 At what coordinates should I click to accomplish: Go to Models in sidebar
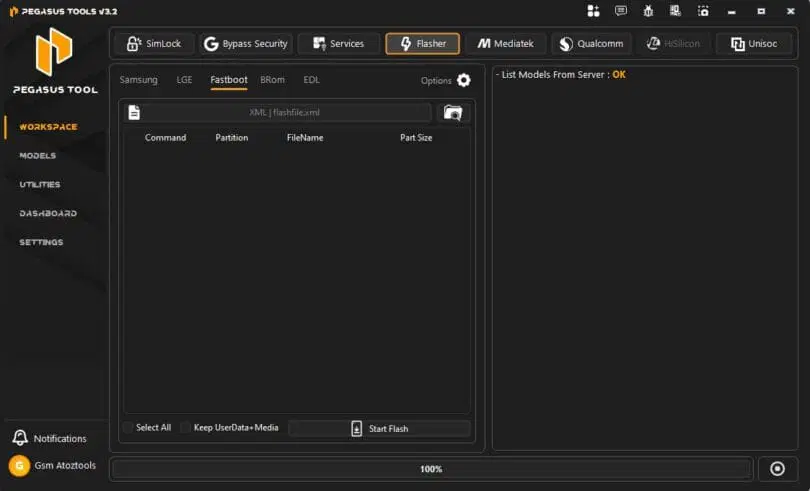point(37,156)
